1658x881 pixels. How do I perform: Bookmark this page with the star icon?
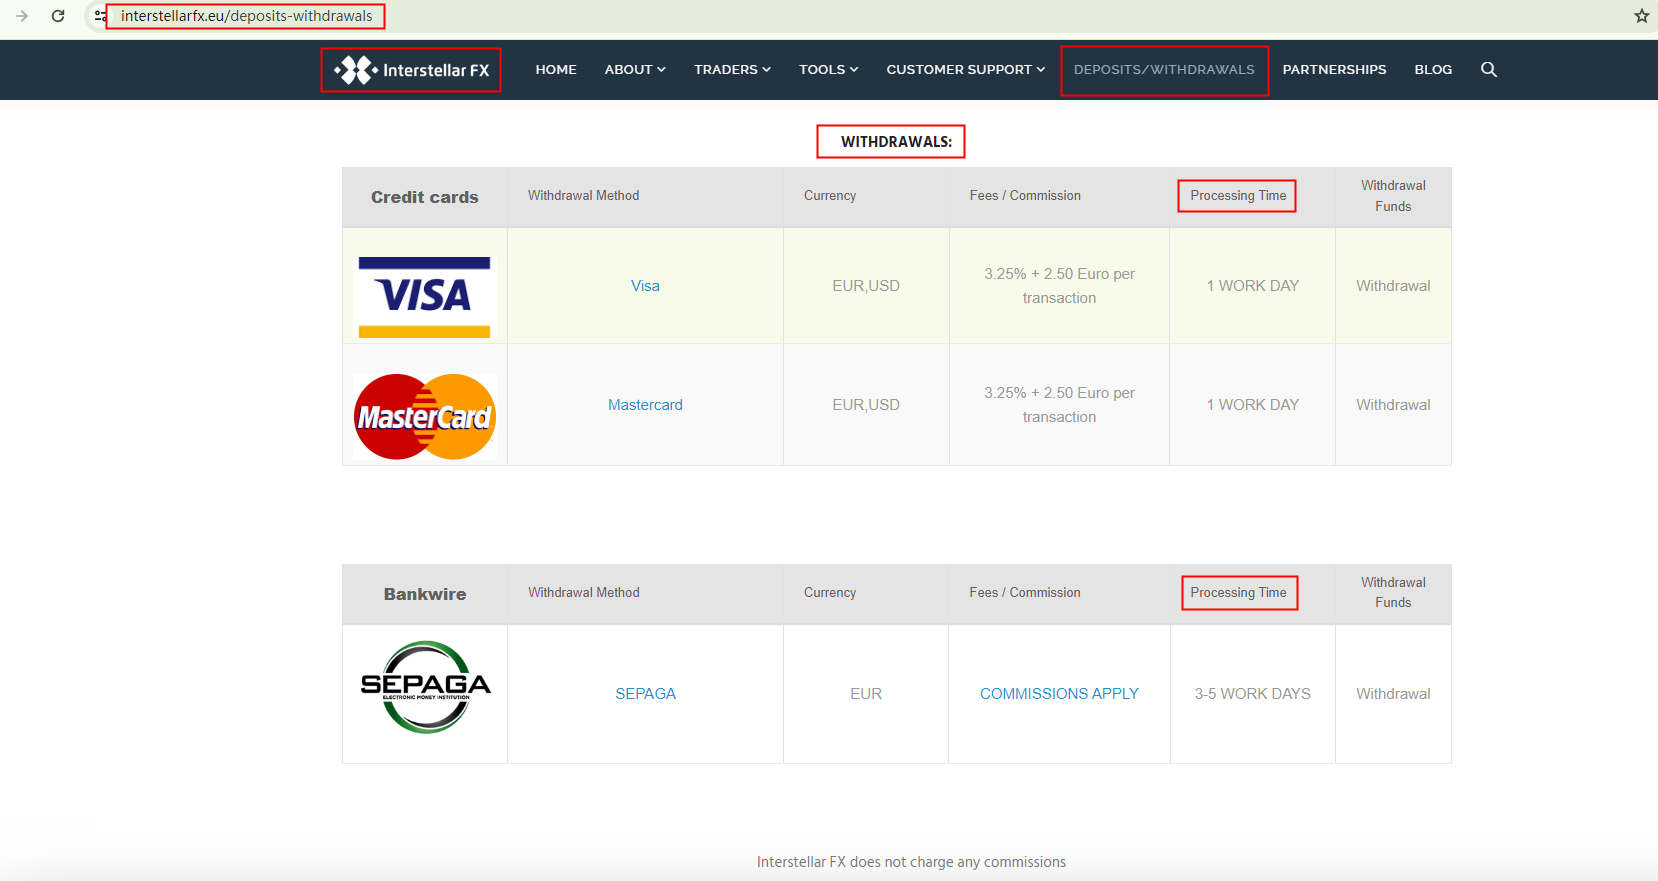[1641, 16]
